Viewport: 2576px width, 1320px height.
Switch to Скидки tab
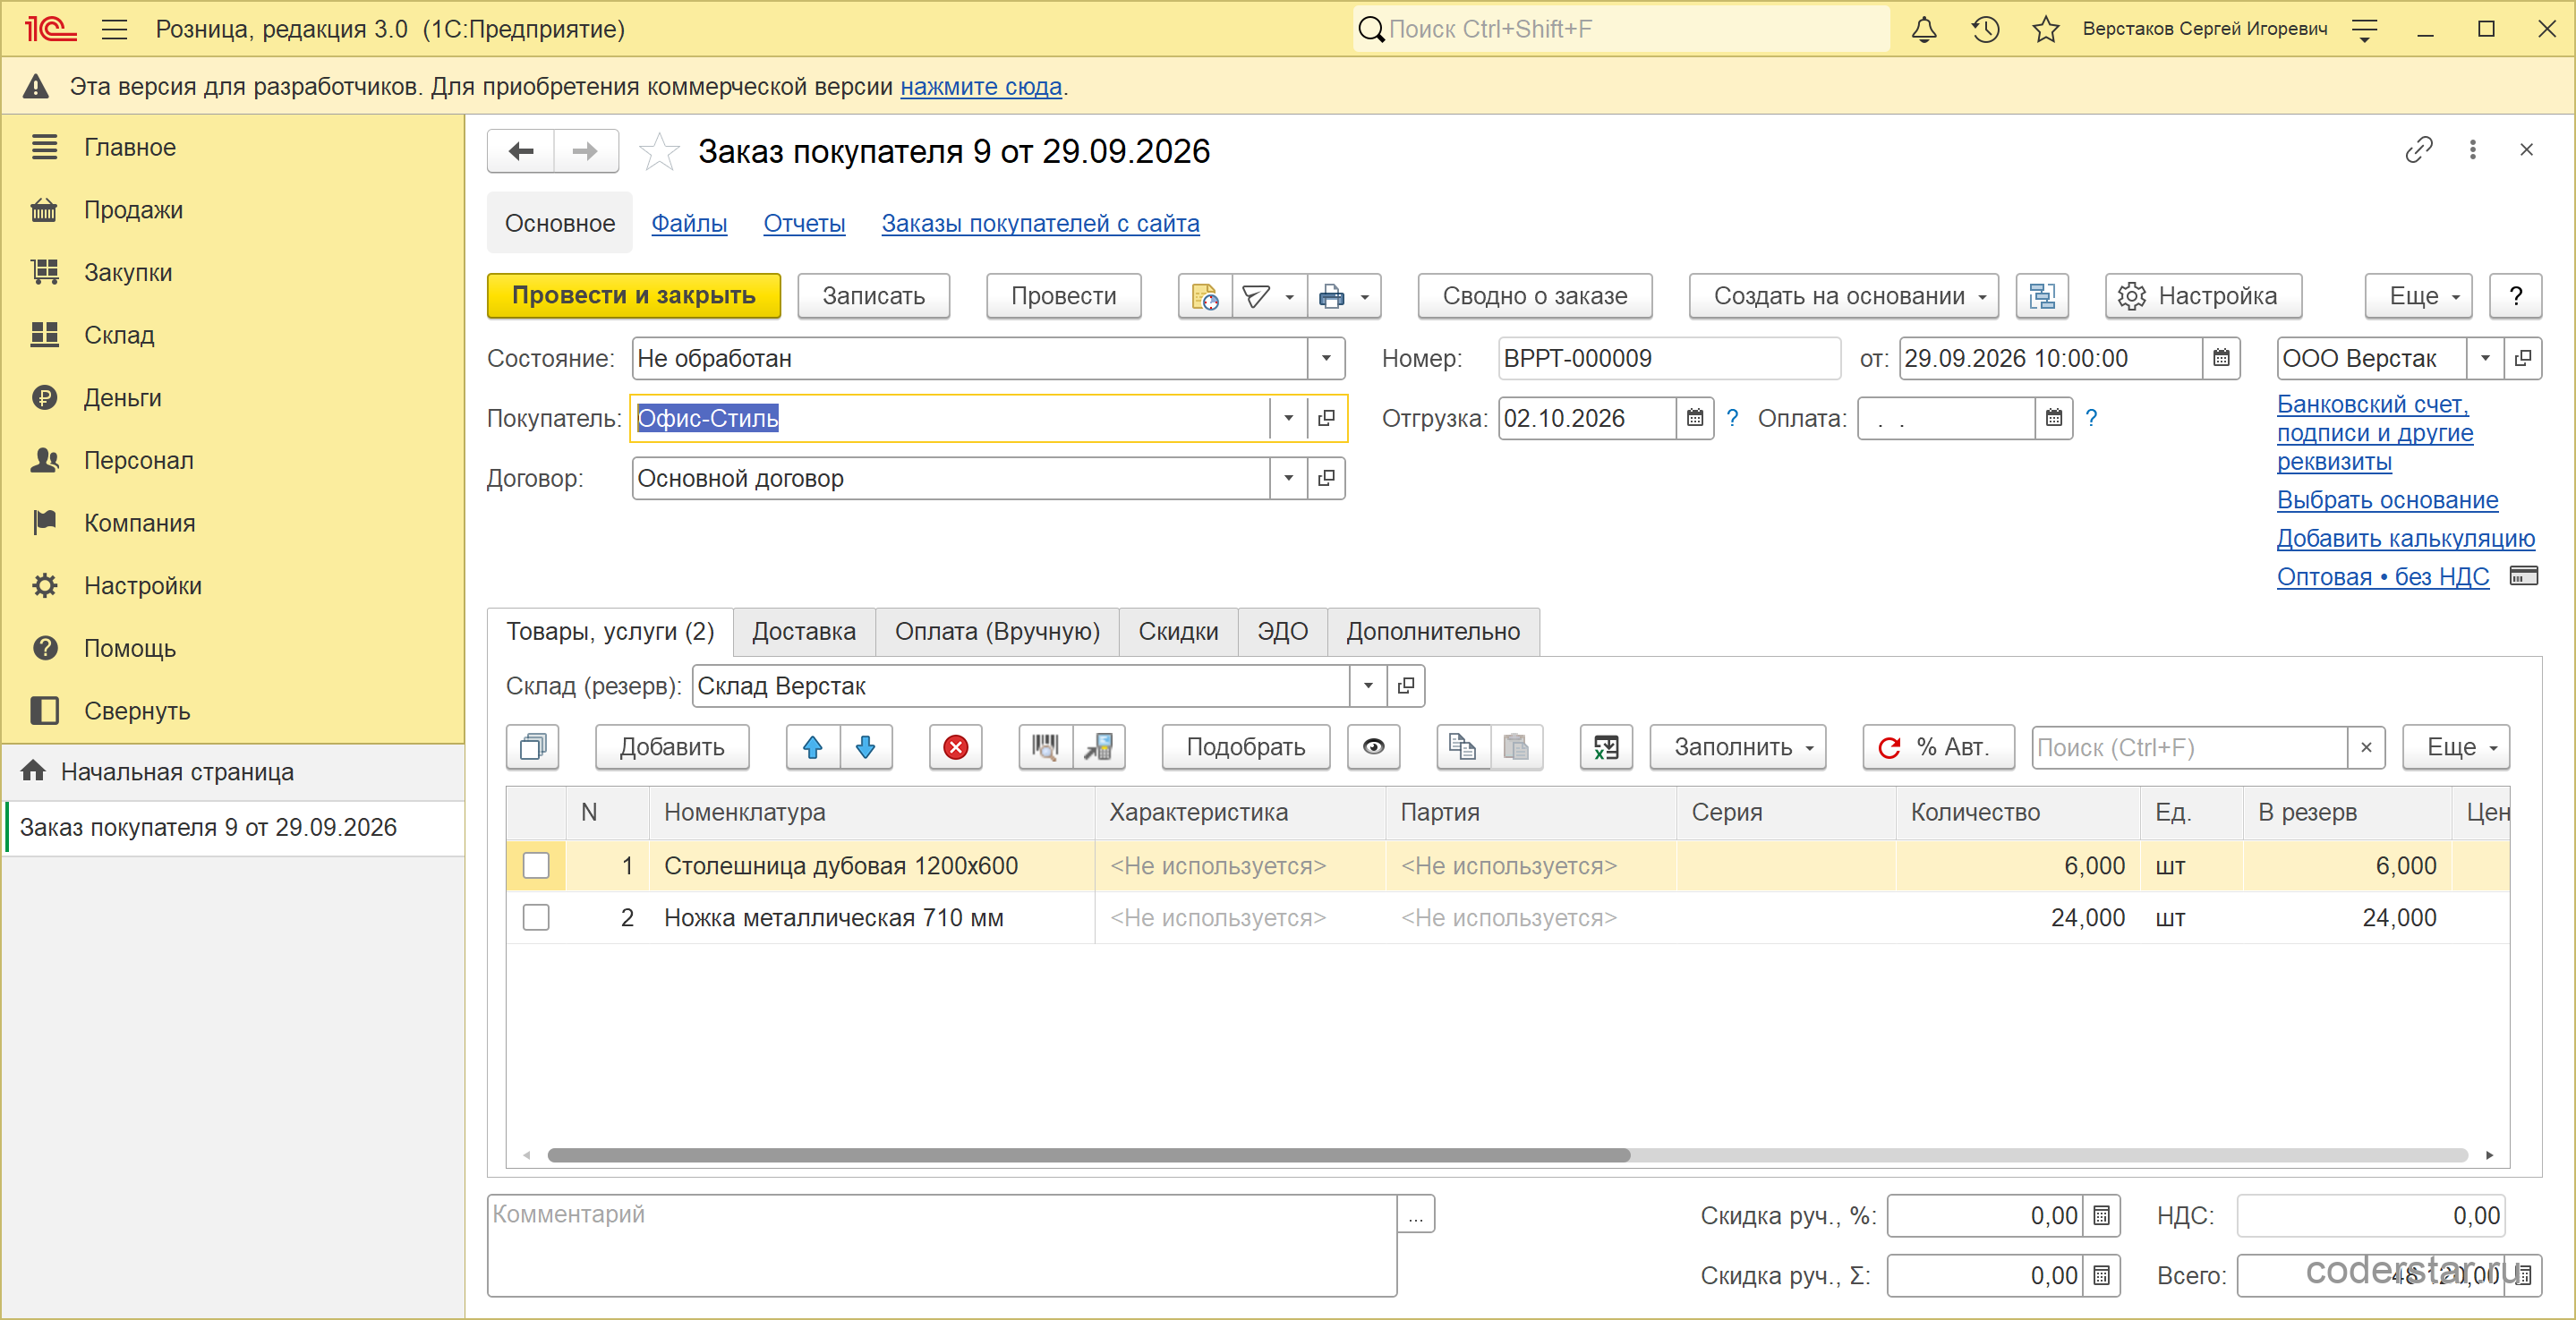[x=1178, y=632]
